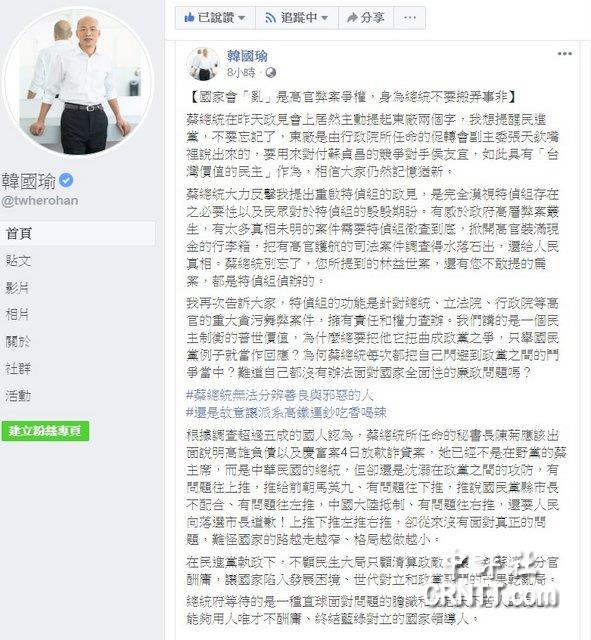Expand the 追蹤中 dropdown arrow

pyautogui.click(x=324, y=18)
